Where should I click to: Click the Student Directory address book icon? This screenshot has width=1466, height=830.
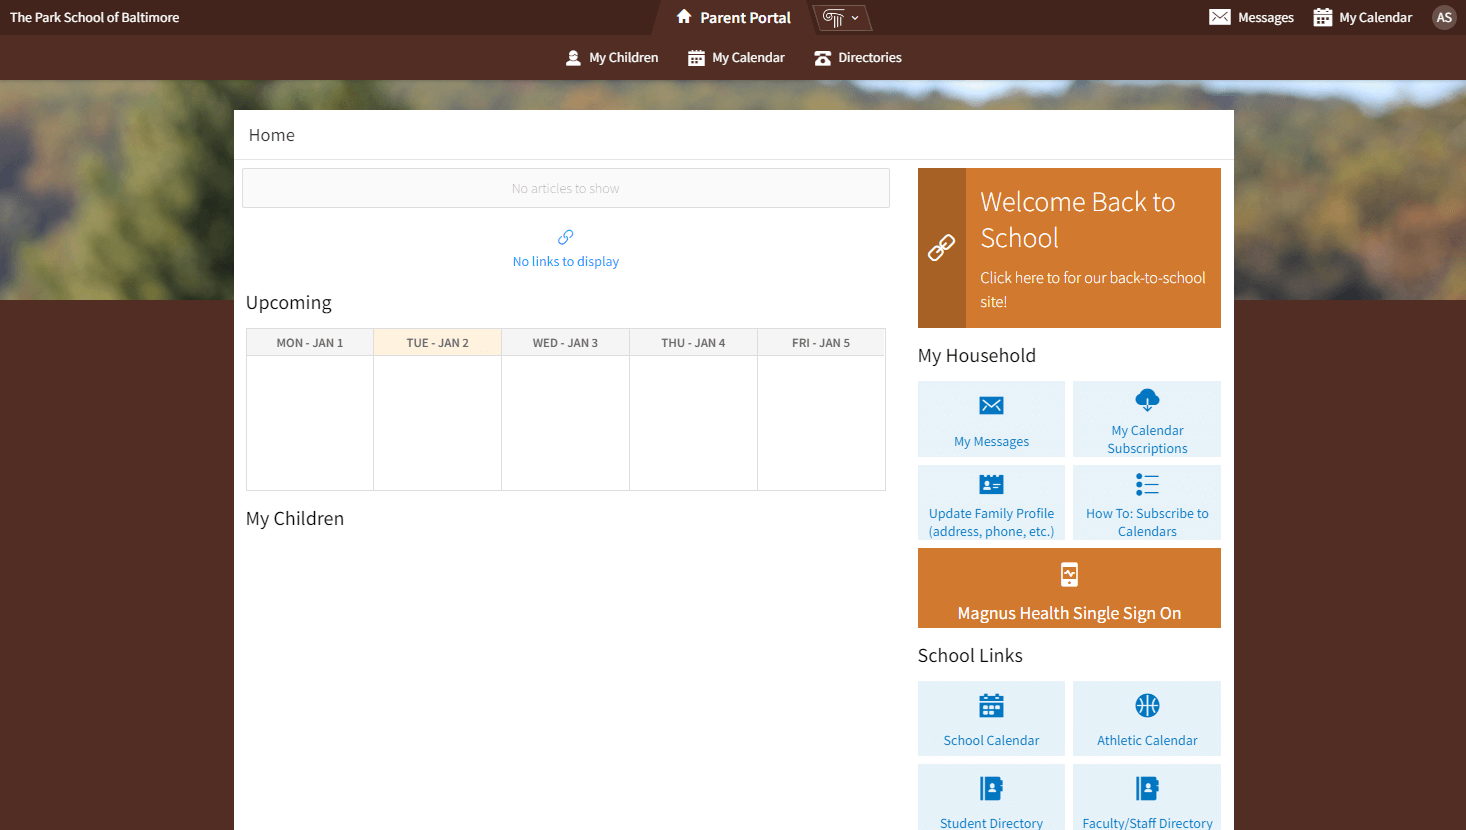(991, 788)
